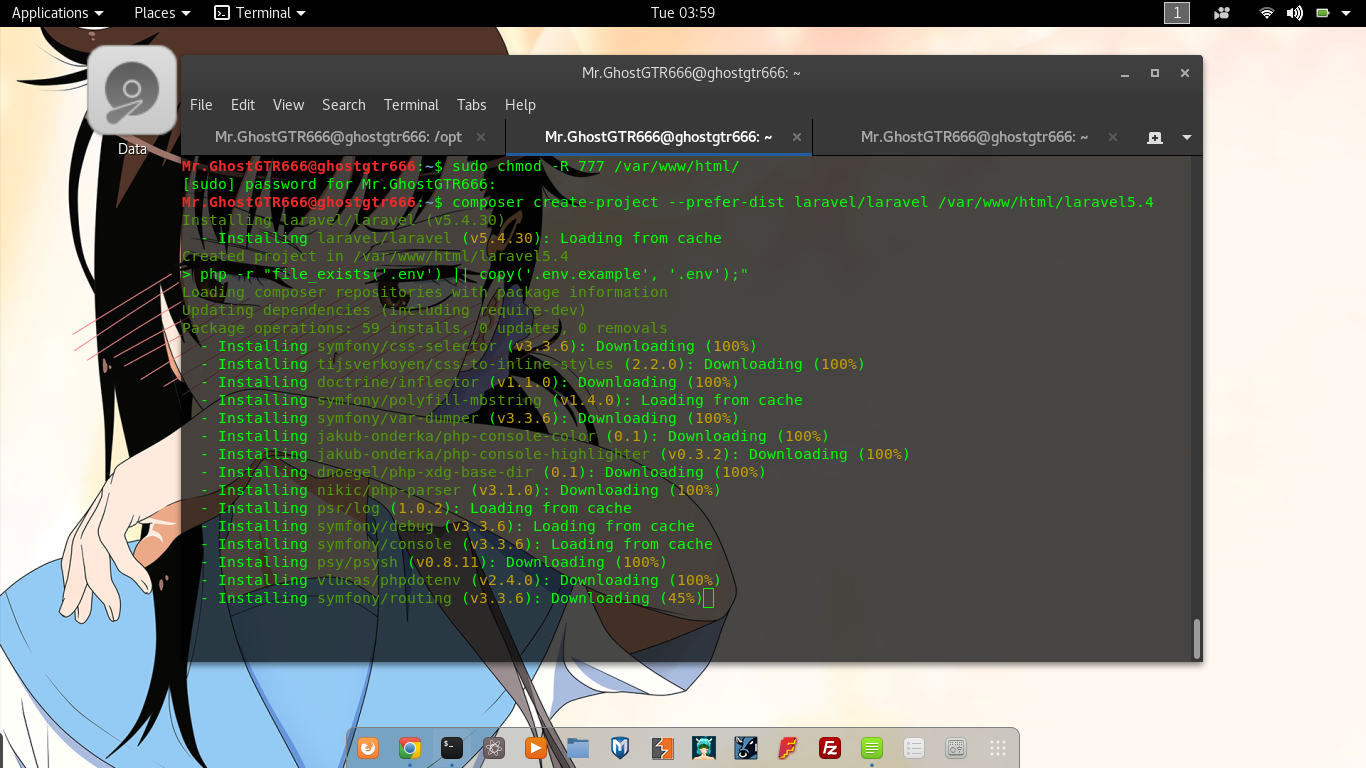Click the battery status indicator
This screenshot has height=768, width=1366.
pos(1323,13)
